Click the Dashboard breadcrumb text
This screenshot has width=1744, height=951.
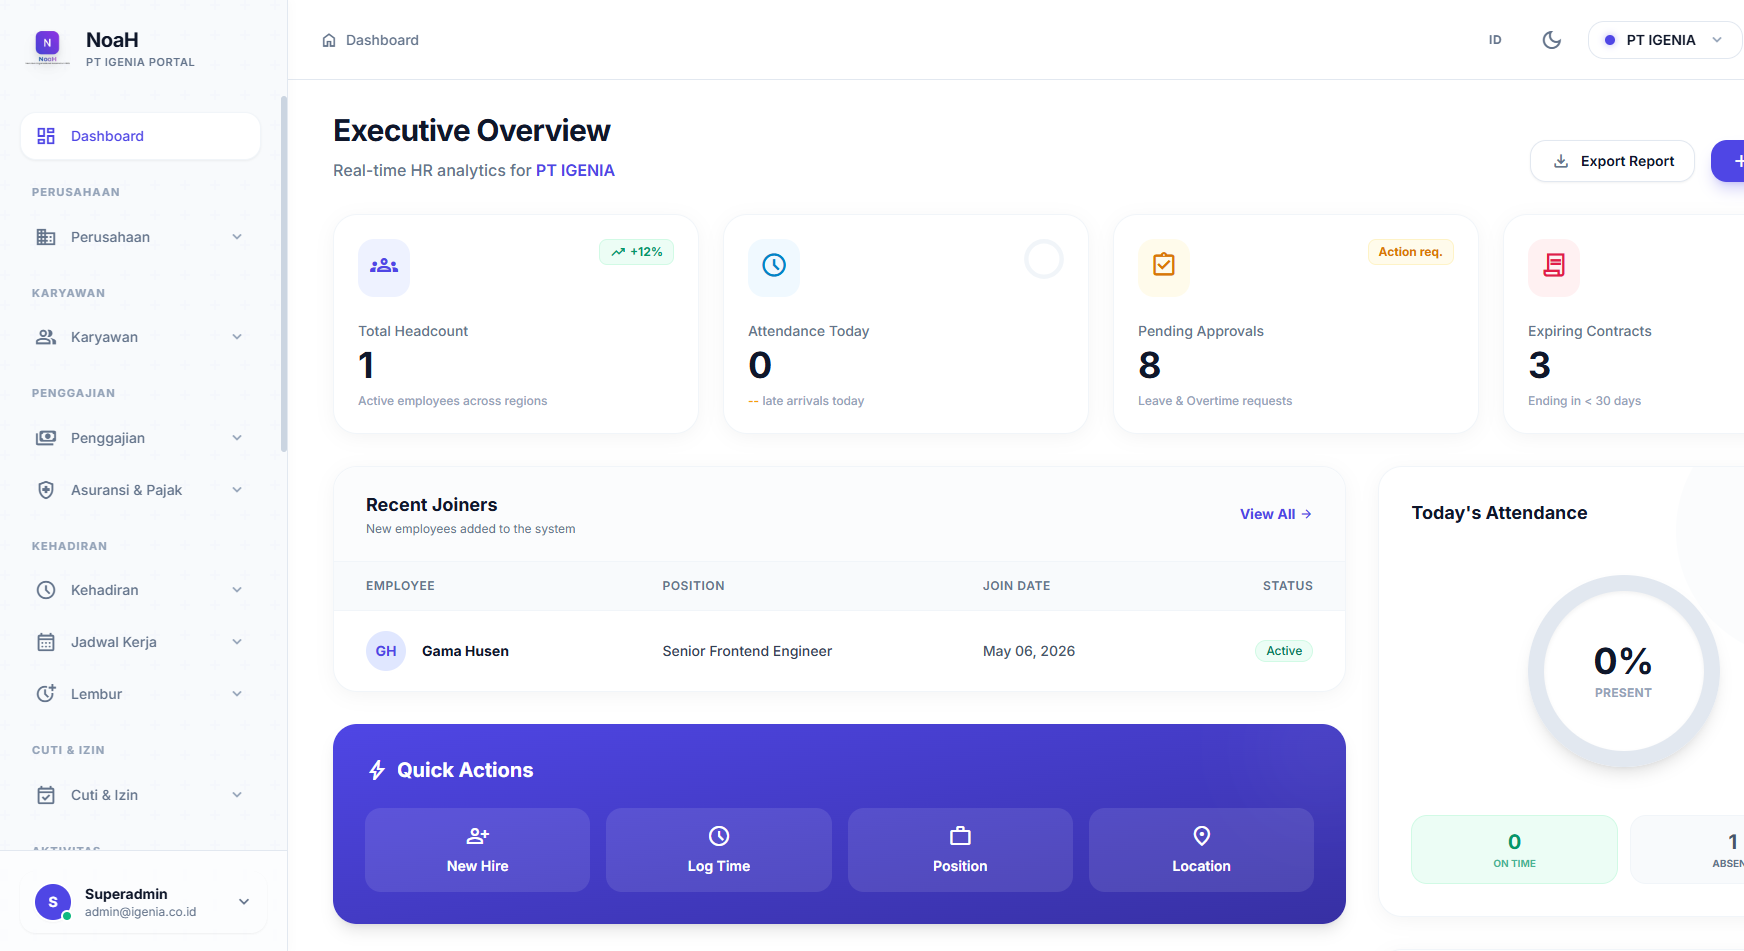(382, 40)
